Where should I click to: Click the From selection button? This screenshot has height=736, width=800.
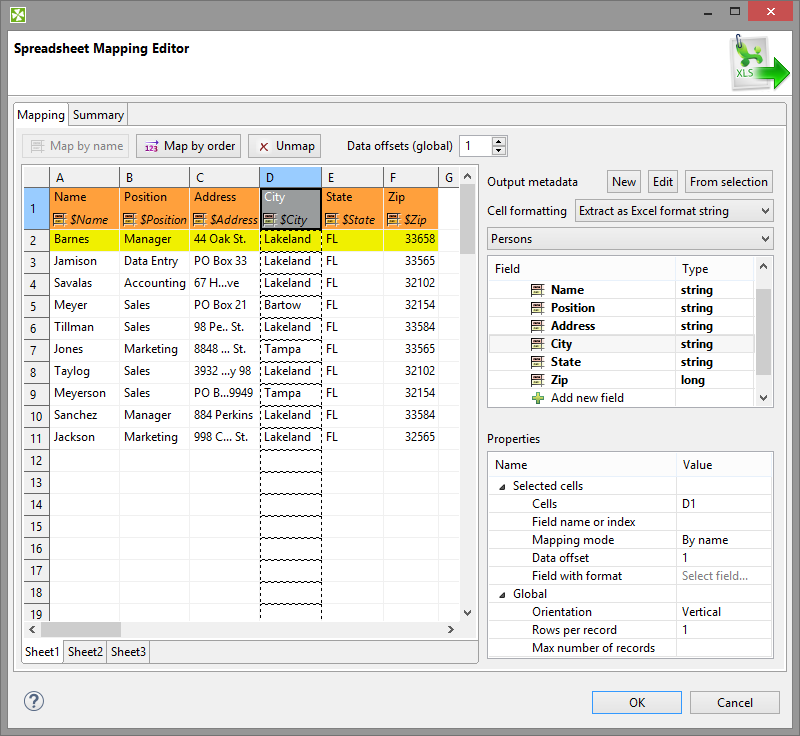(729, 181)
